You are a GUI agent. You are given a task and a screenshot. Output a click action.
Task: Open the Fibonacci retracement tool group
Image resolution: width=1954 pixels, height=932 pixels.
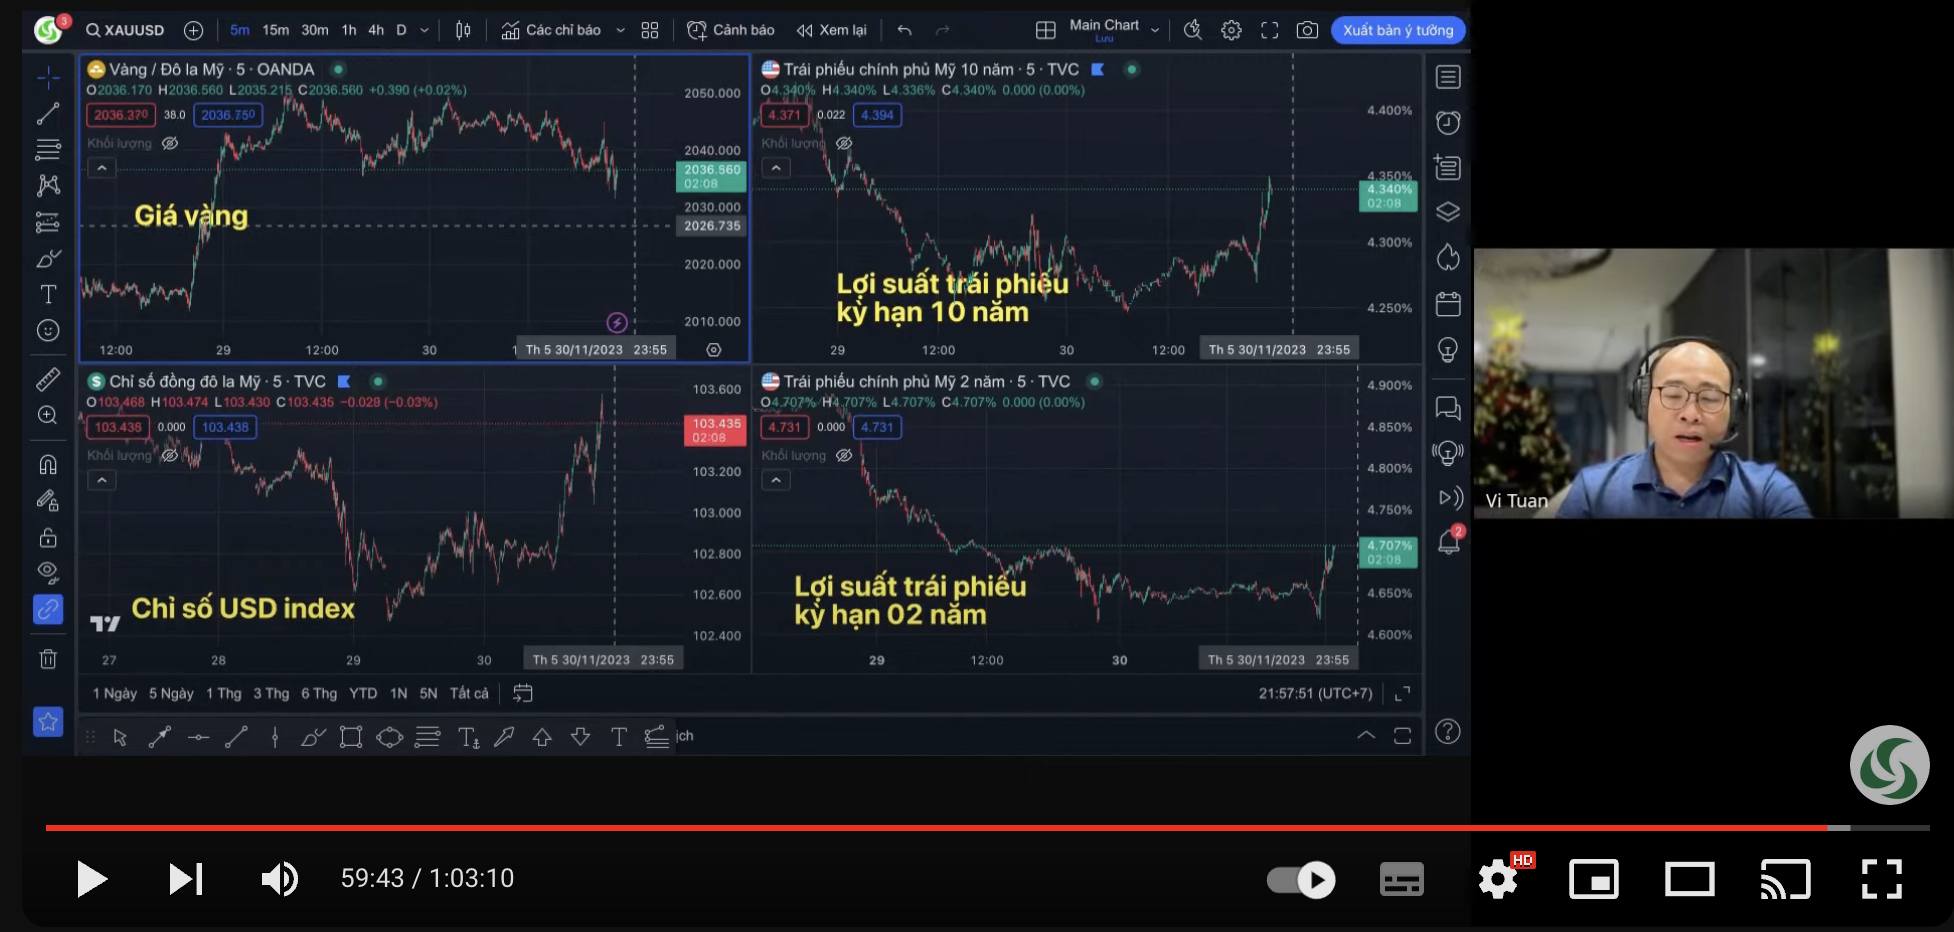[x=48, y=150]
